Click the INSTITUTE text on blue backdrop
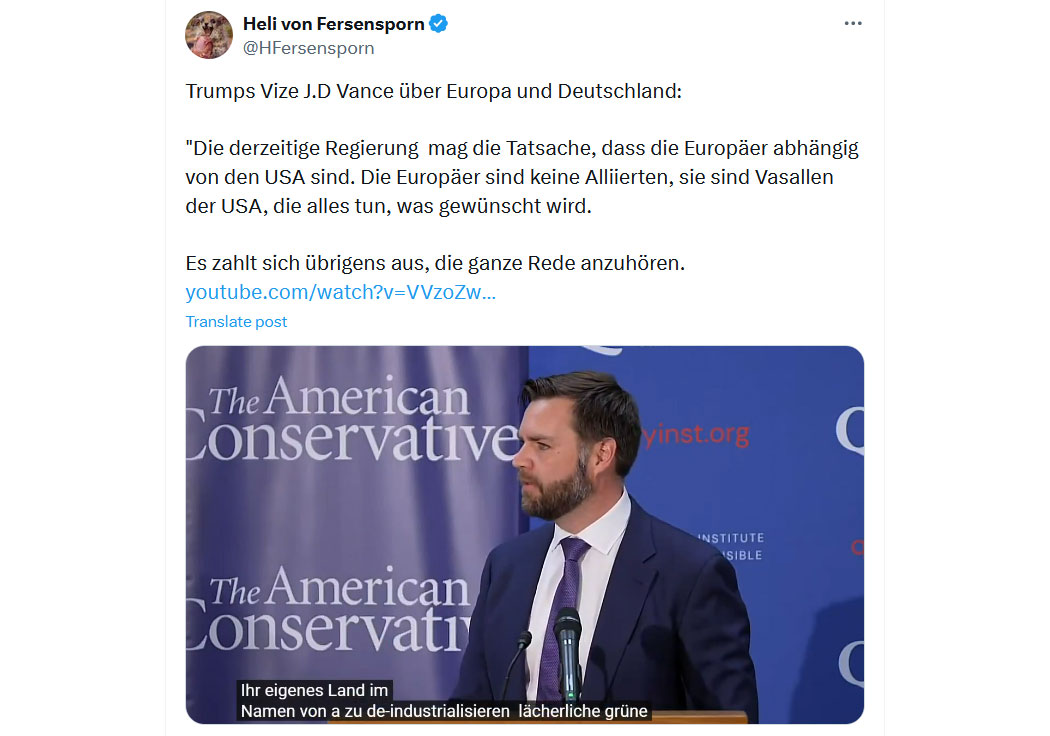The width and height of the screenshot is (1050, 736). click(730, 538)
